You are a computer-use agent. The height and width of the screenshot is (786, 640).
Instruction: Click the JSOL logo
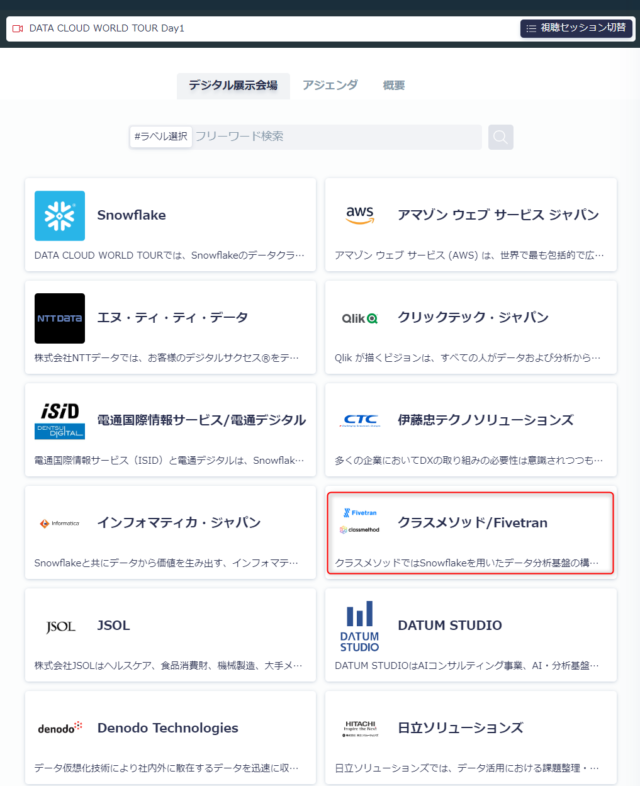pos(60,627)
